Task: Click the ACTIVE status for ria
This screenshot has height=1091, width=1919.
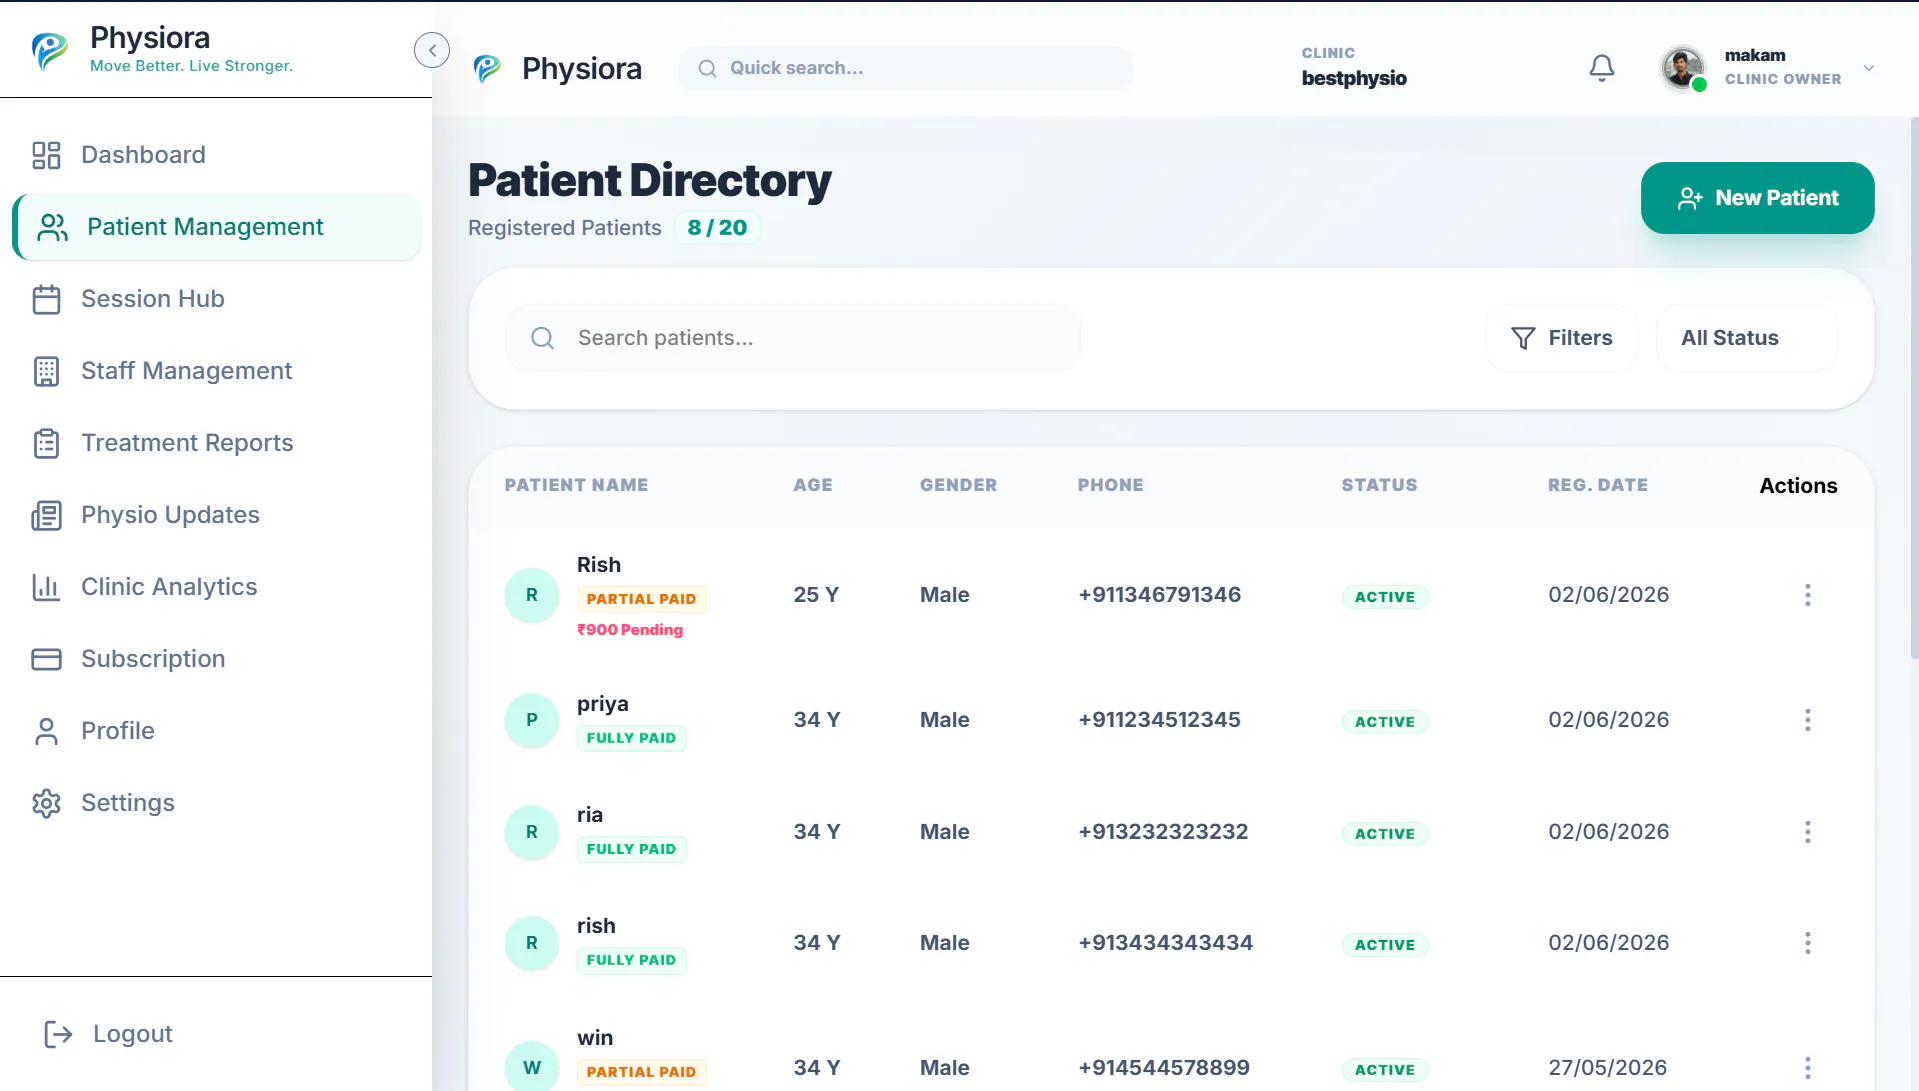Action: 1385,834
